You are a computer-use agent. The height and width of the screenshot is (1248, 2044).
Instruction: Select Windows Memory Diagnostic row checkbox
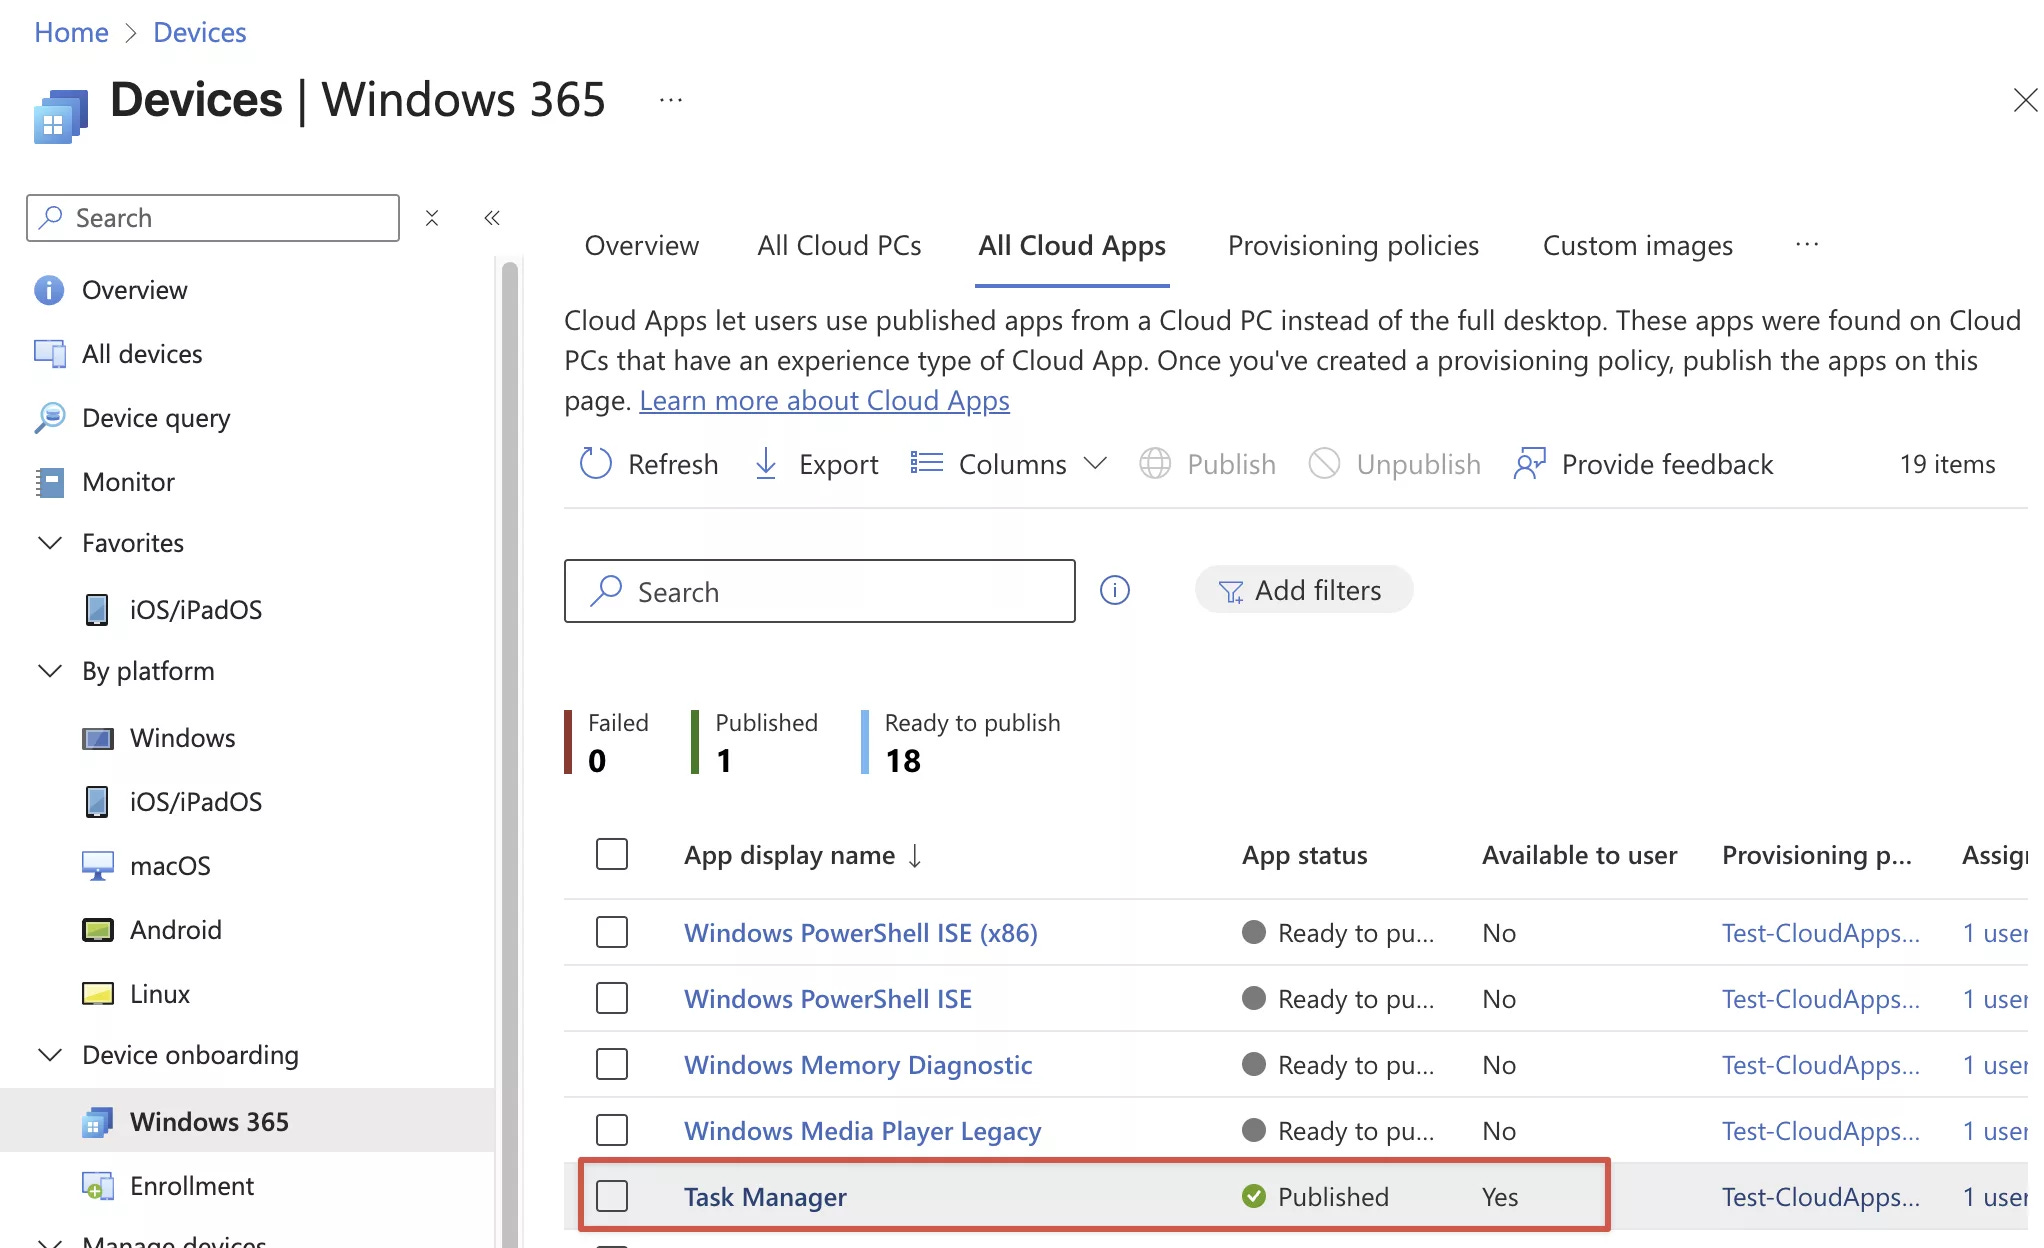click(612, 1064)
